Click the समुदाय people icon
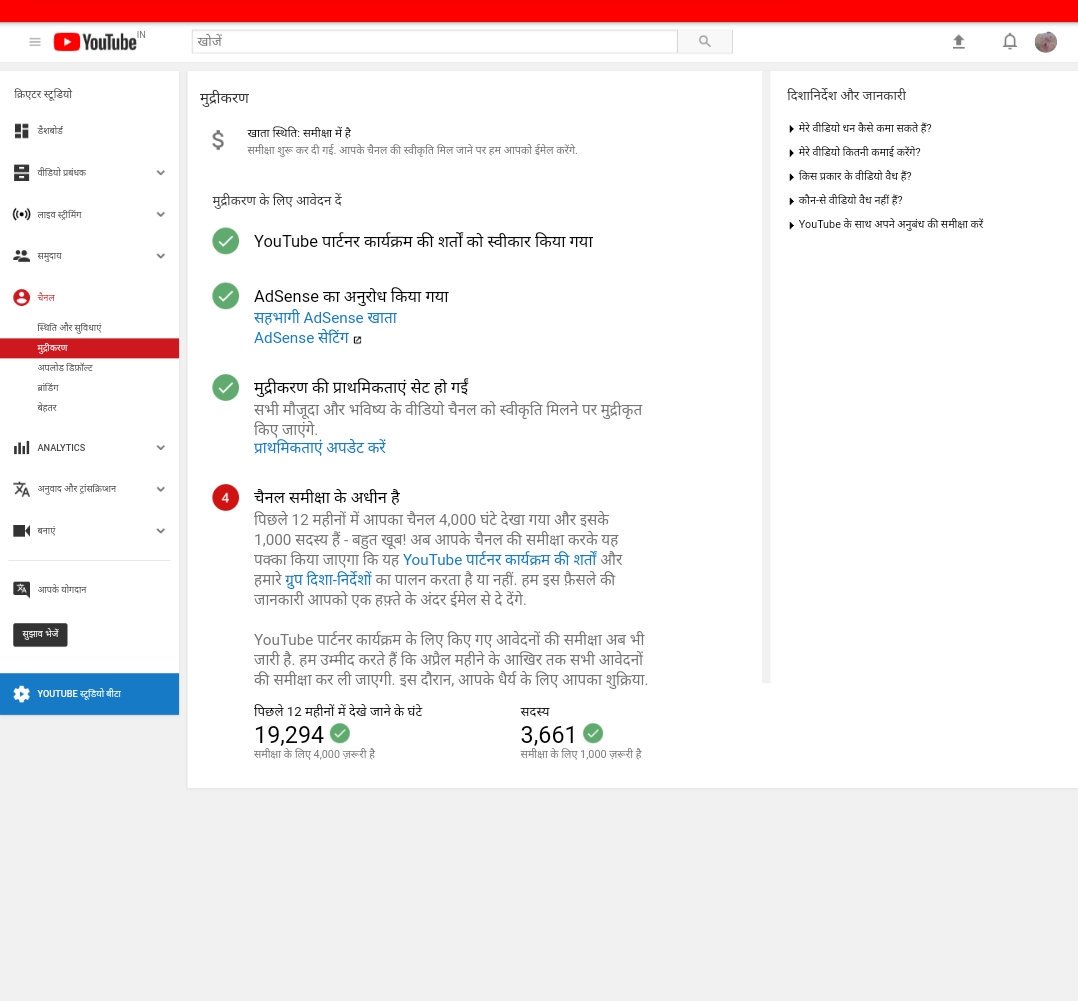Screen dimensions: 1078x1001 coord(21,256)
